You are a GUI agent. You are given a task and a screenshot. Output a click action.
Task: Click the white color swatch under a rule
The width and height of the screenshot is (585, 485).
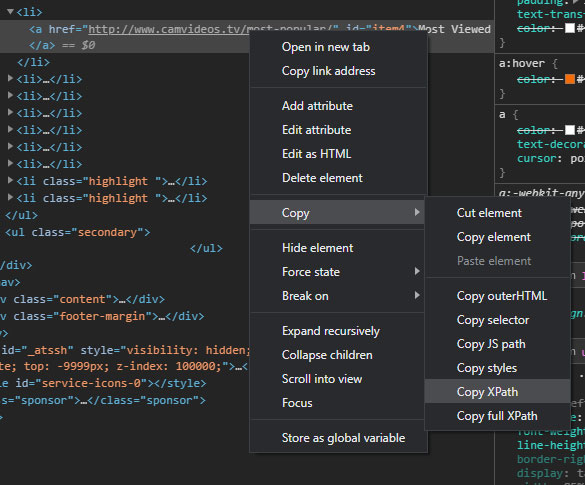pos(570,130)
